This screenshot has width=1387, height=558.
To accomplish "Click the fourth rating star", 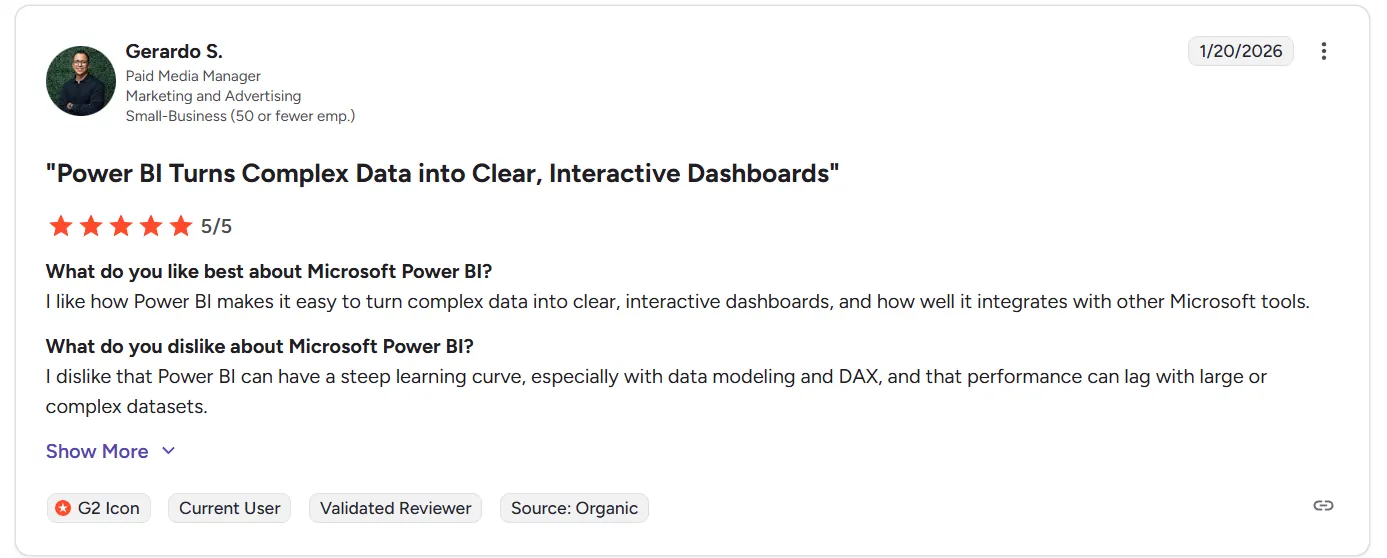I will coord(151,226).
